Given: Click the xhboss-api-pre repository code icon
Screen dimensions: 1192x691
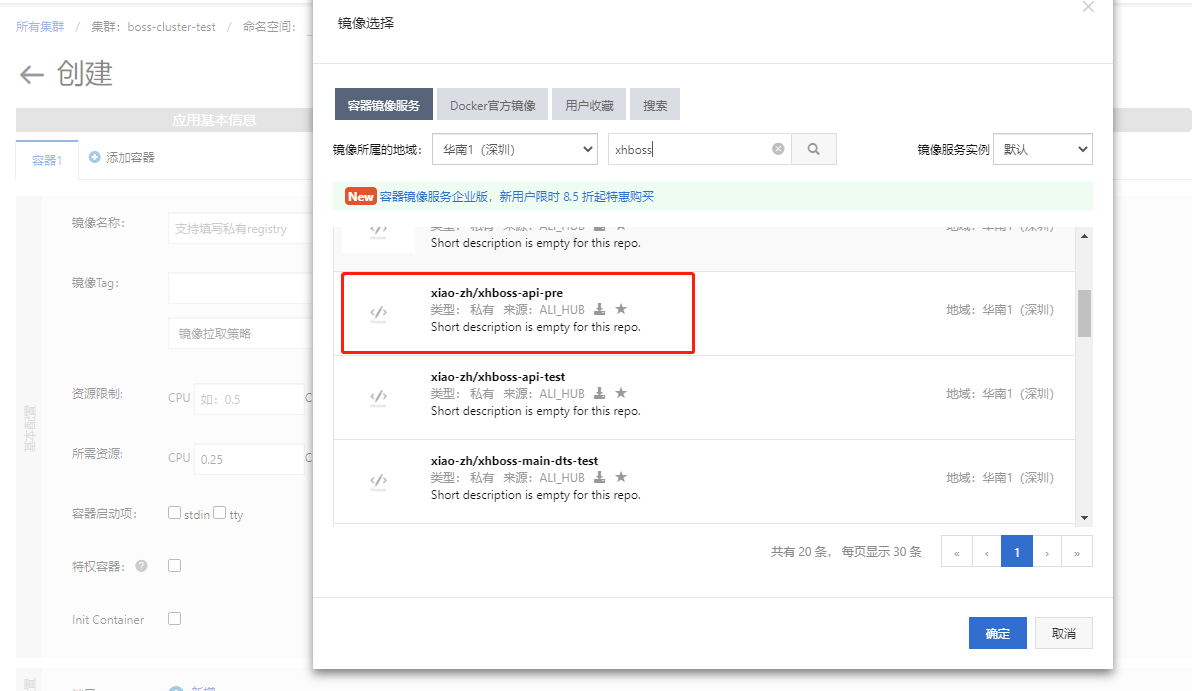Looking at the screenshot, I should (379, 312).
